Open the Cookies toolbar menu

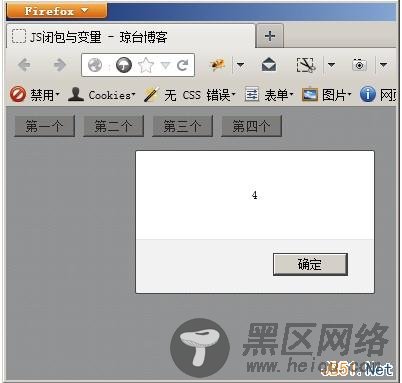click(102, 95)
